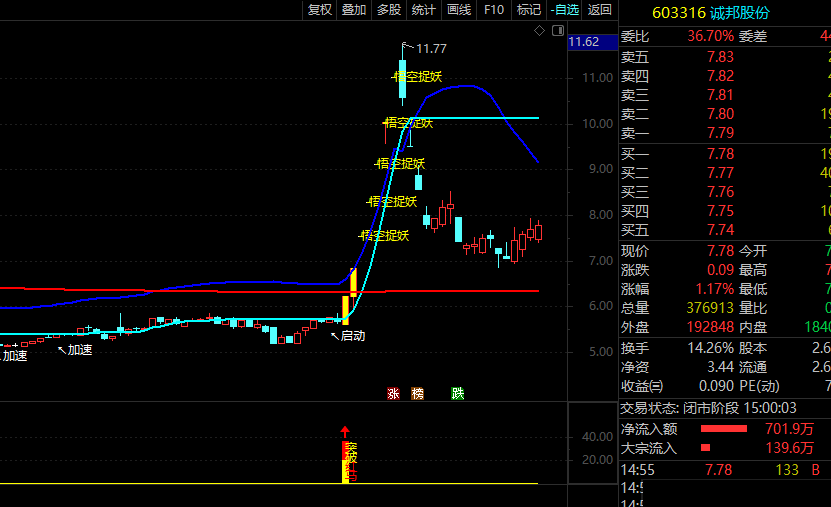Open the 叠加 overlay option
The width and height of the screenshot is (831, 507).
pos(354,10)
